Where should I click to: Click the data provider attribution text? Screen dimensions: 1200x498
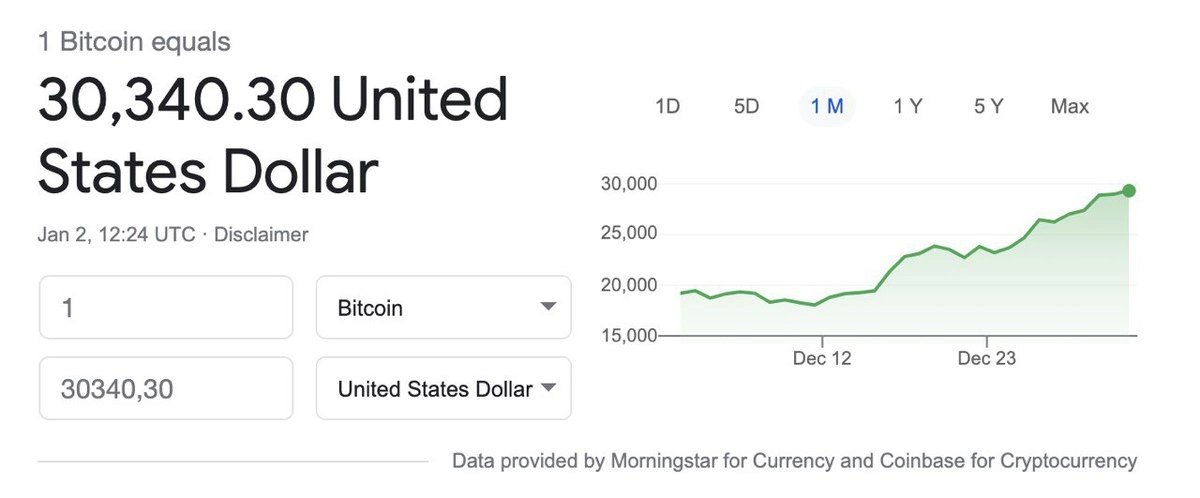[x=794, y=461]
